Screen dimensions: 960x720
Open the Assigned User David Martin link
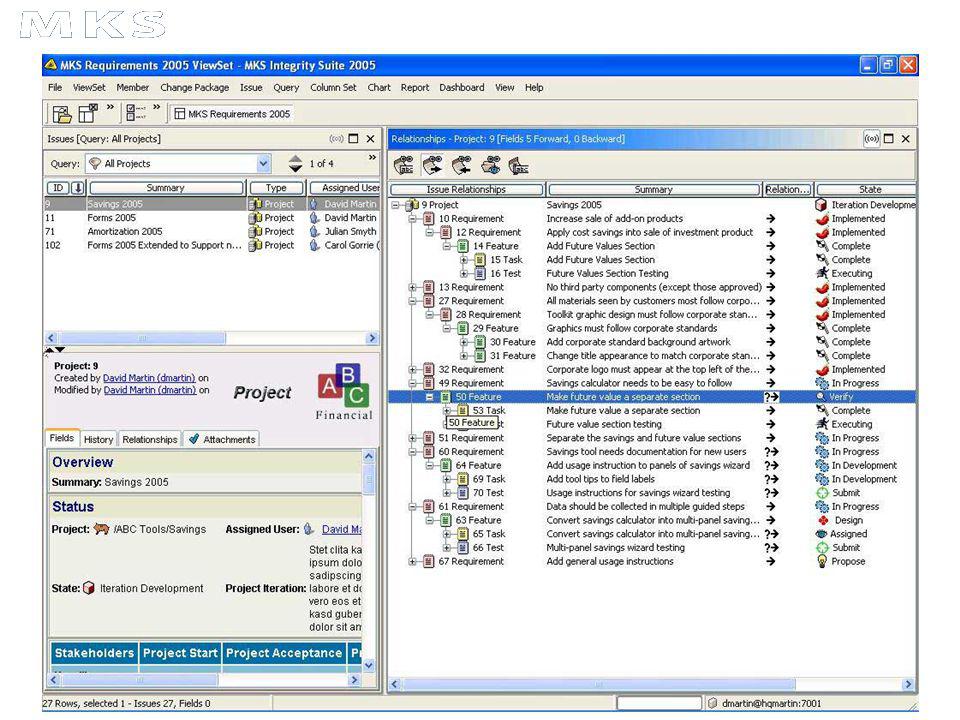(x=342, y=530)
